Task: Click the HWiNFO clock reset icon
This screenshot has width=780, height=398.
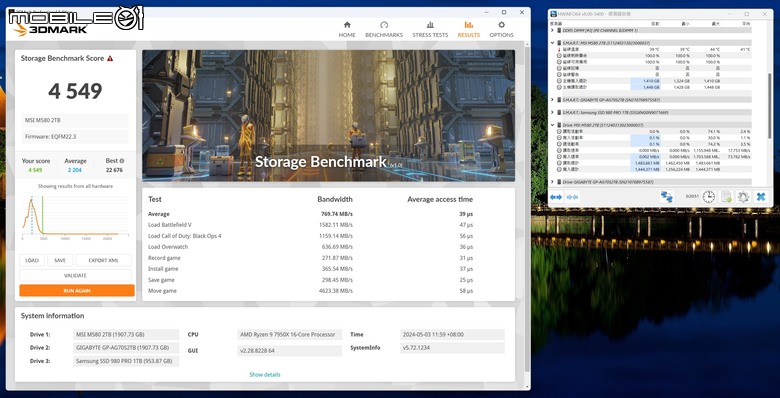Action: click(x=709, y=197)
